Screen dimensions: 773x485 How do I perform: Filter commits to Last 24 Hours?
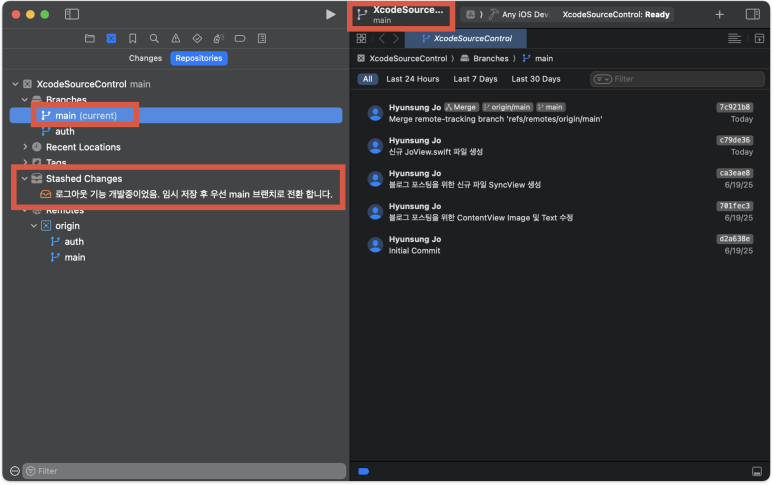(413, 79)
